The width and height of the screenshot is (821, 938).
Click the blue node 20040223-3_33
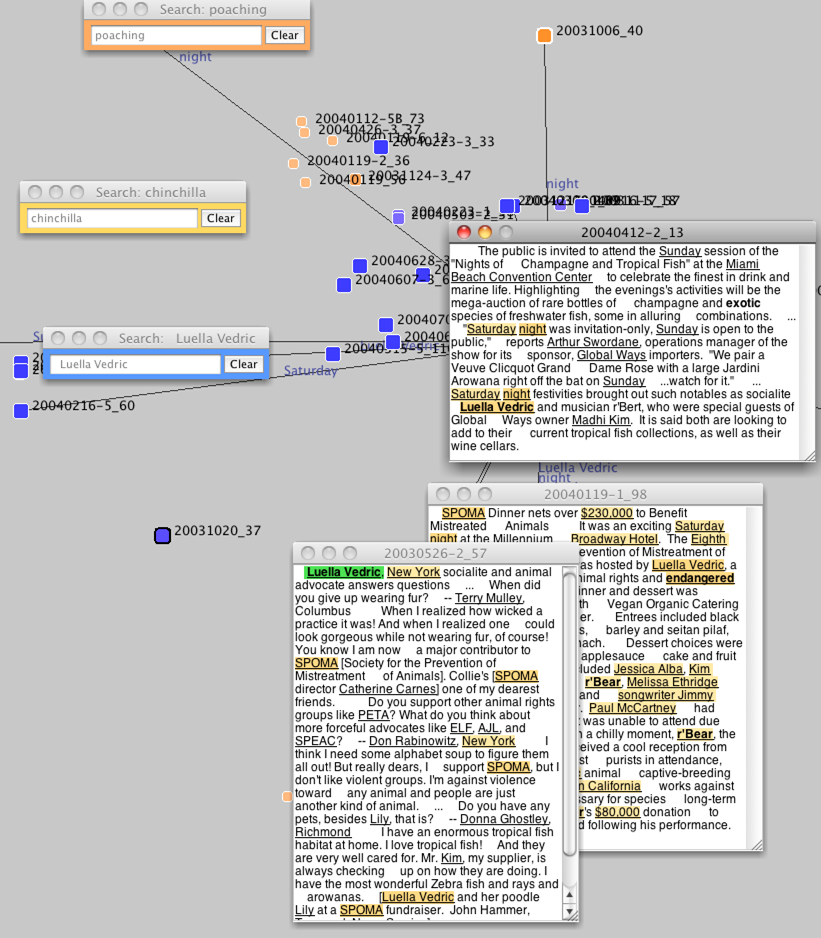coord(381,147)
